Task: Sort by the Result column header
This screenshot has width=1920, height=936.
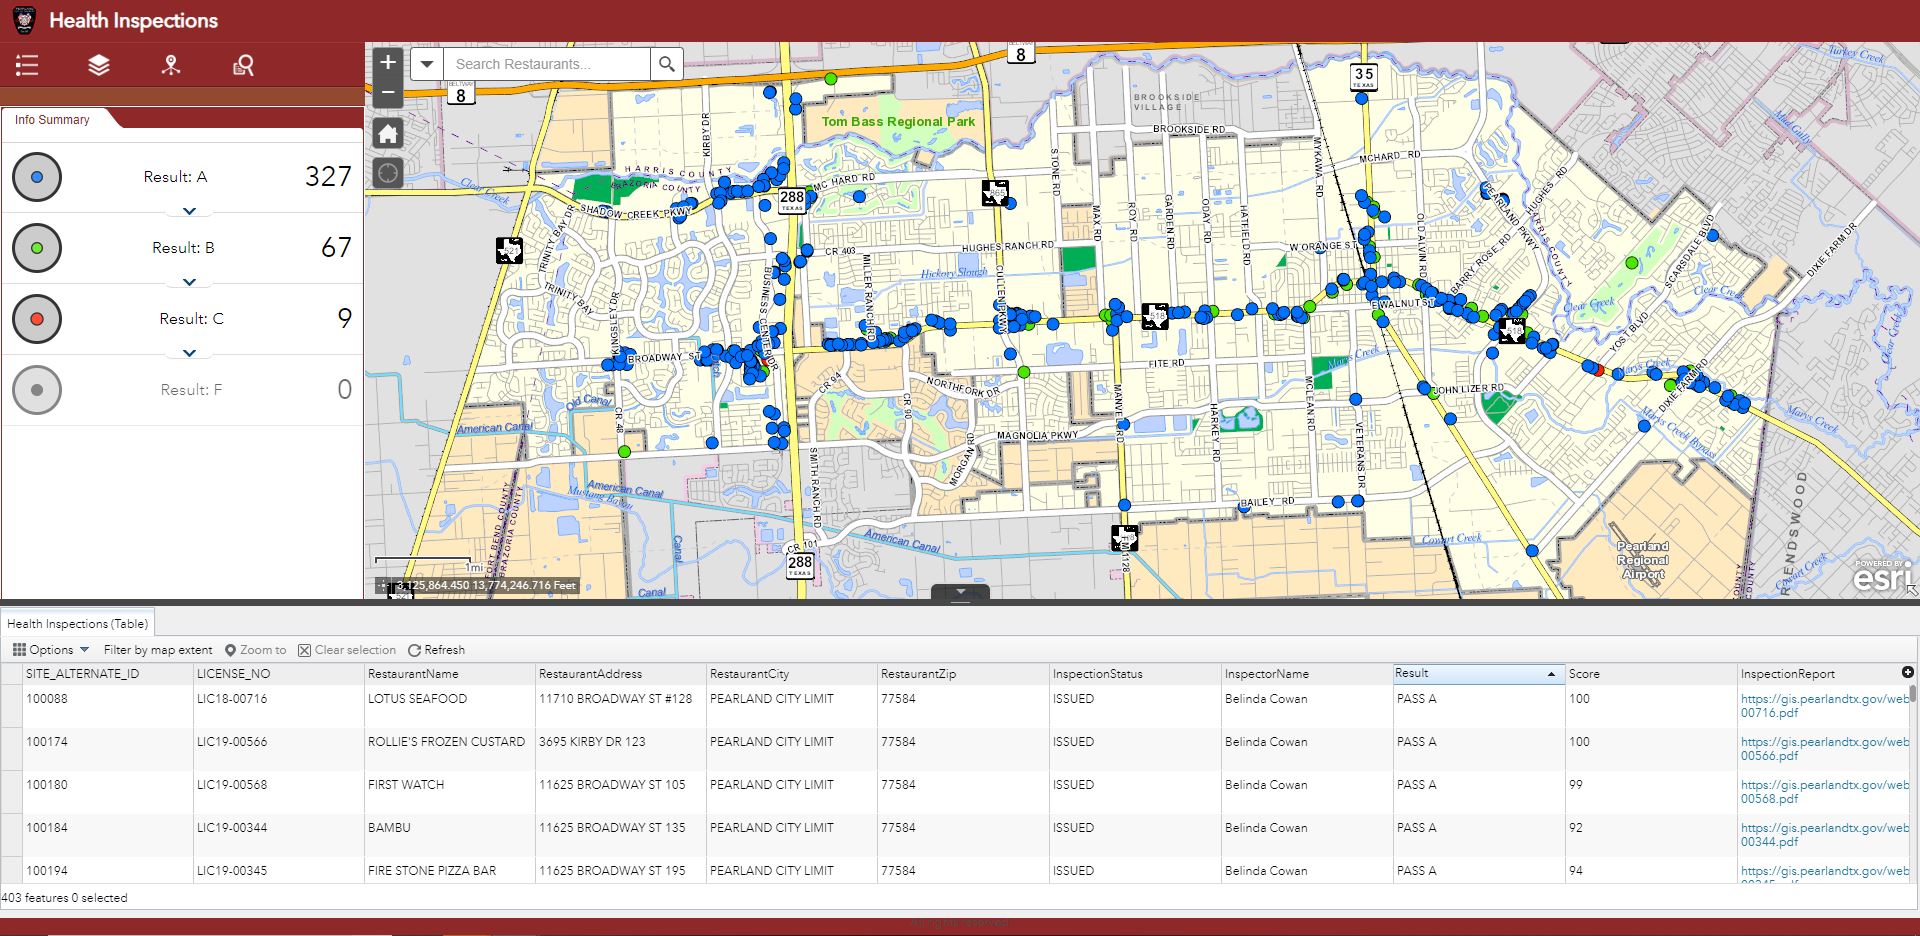Action: click(1478, 674)
